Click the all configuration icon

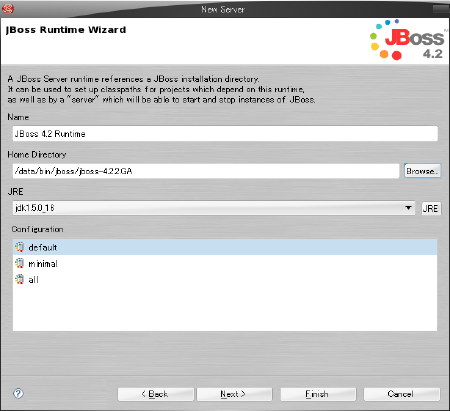coord(19,279)
